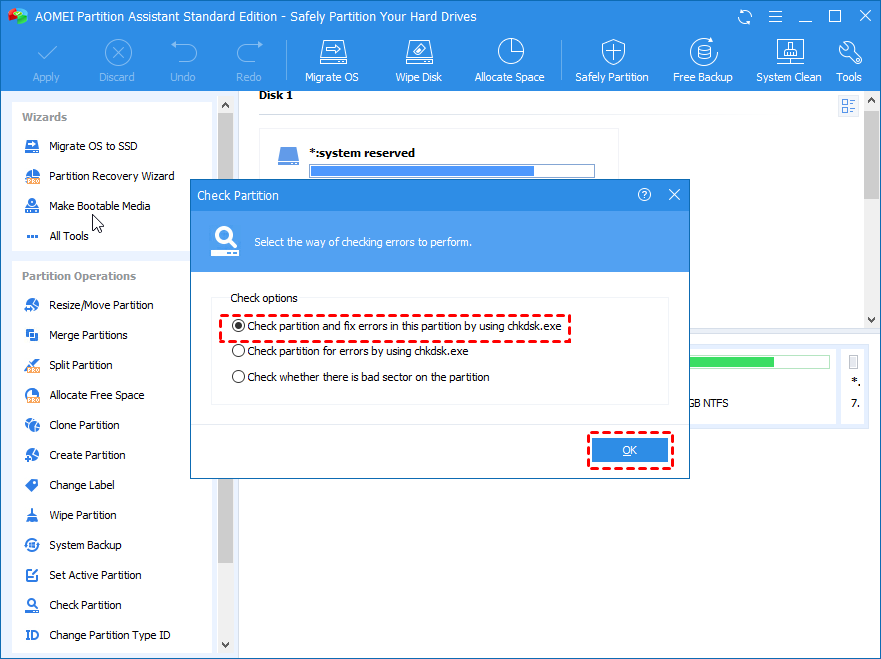This screenshot has height=659, width=881.
Task: Click the system reserved usage bar
Action: tap(452, 171)
